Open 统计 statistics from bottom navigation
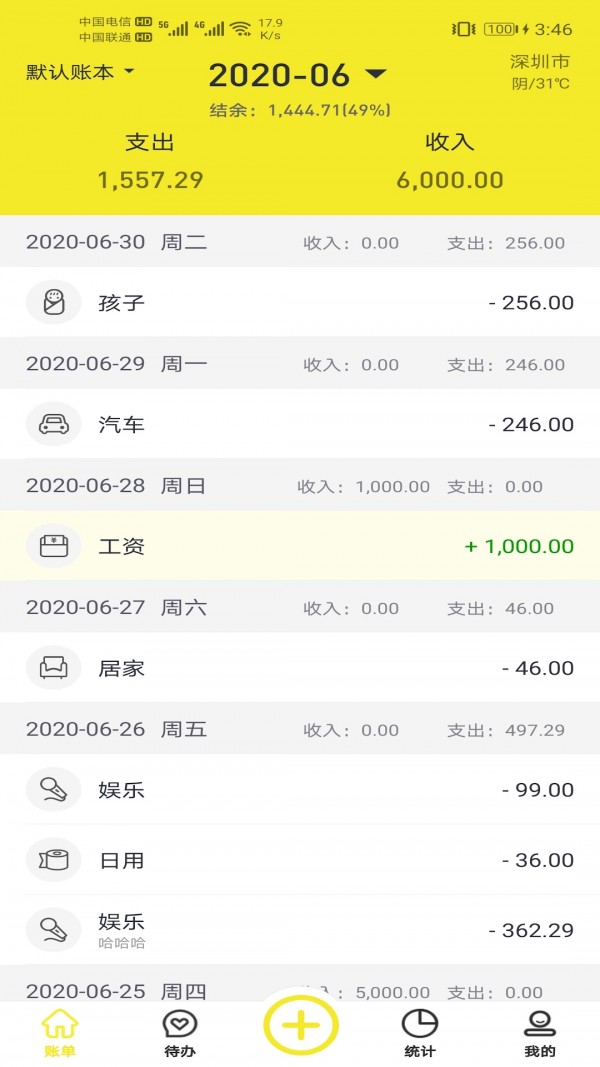This screenshot has width=600, height=1067. click(x=418, y=1032)
